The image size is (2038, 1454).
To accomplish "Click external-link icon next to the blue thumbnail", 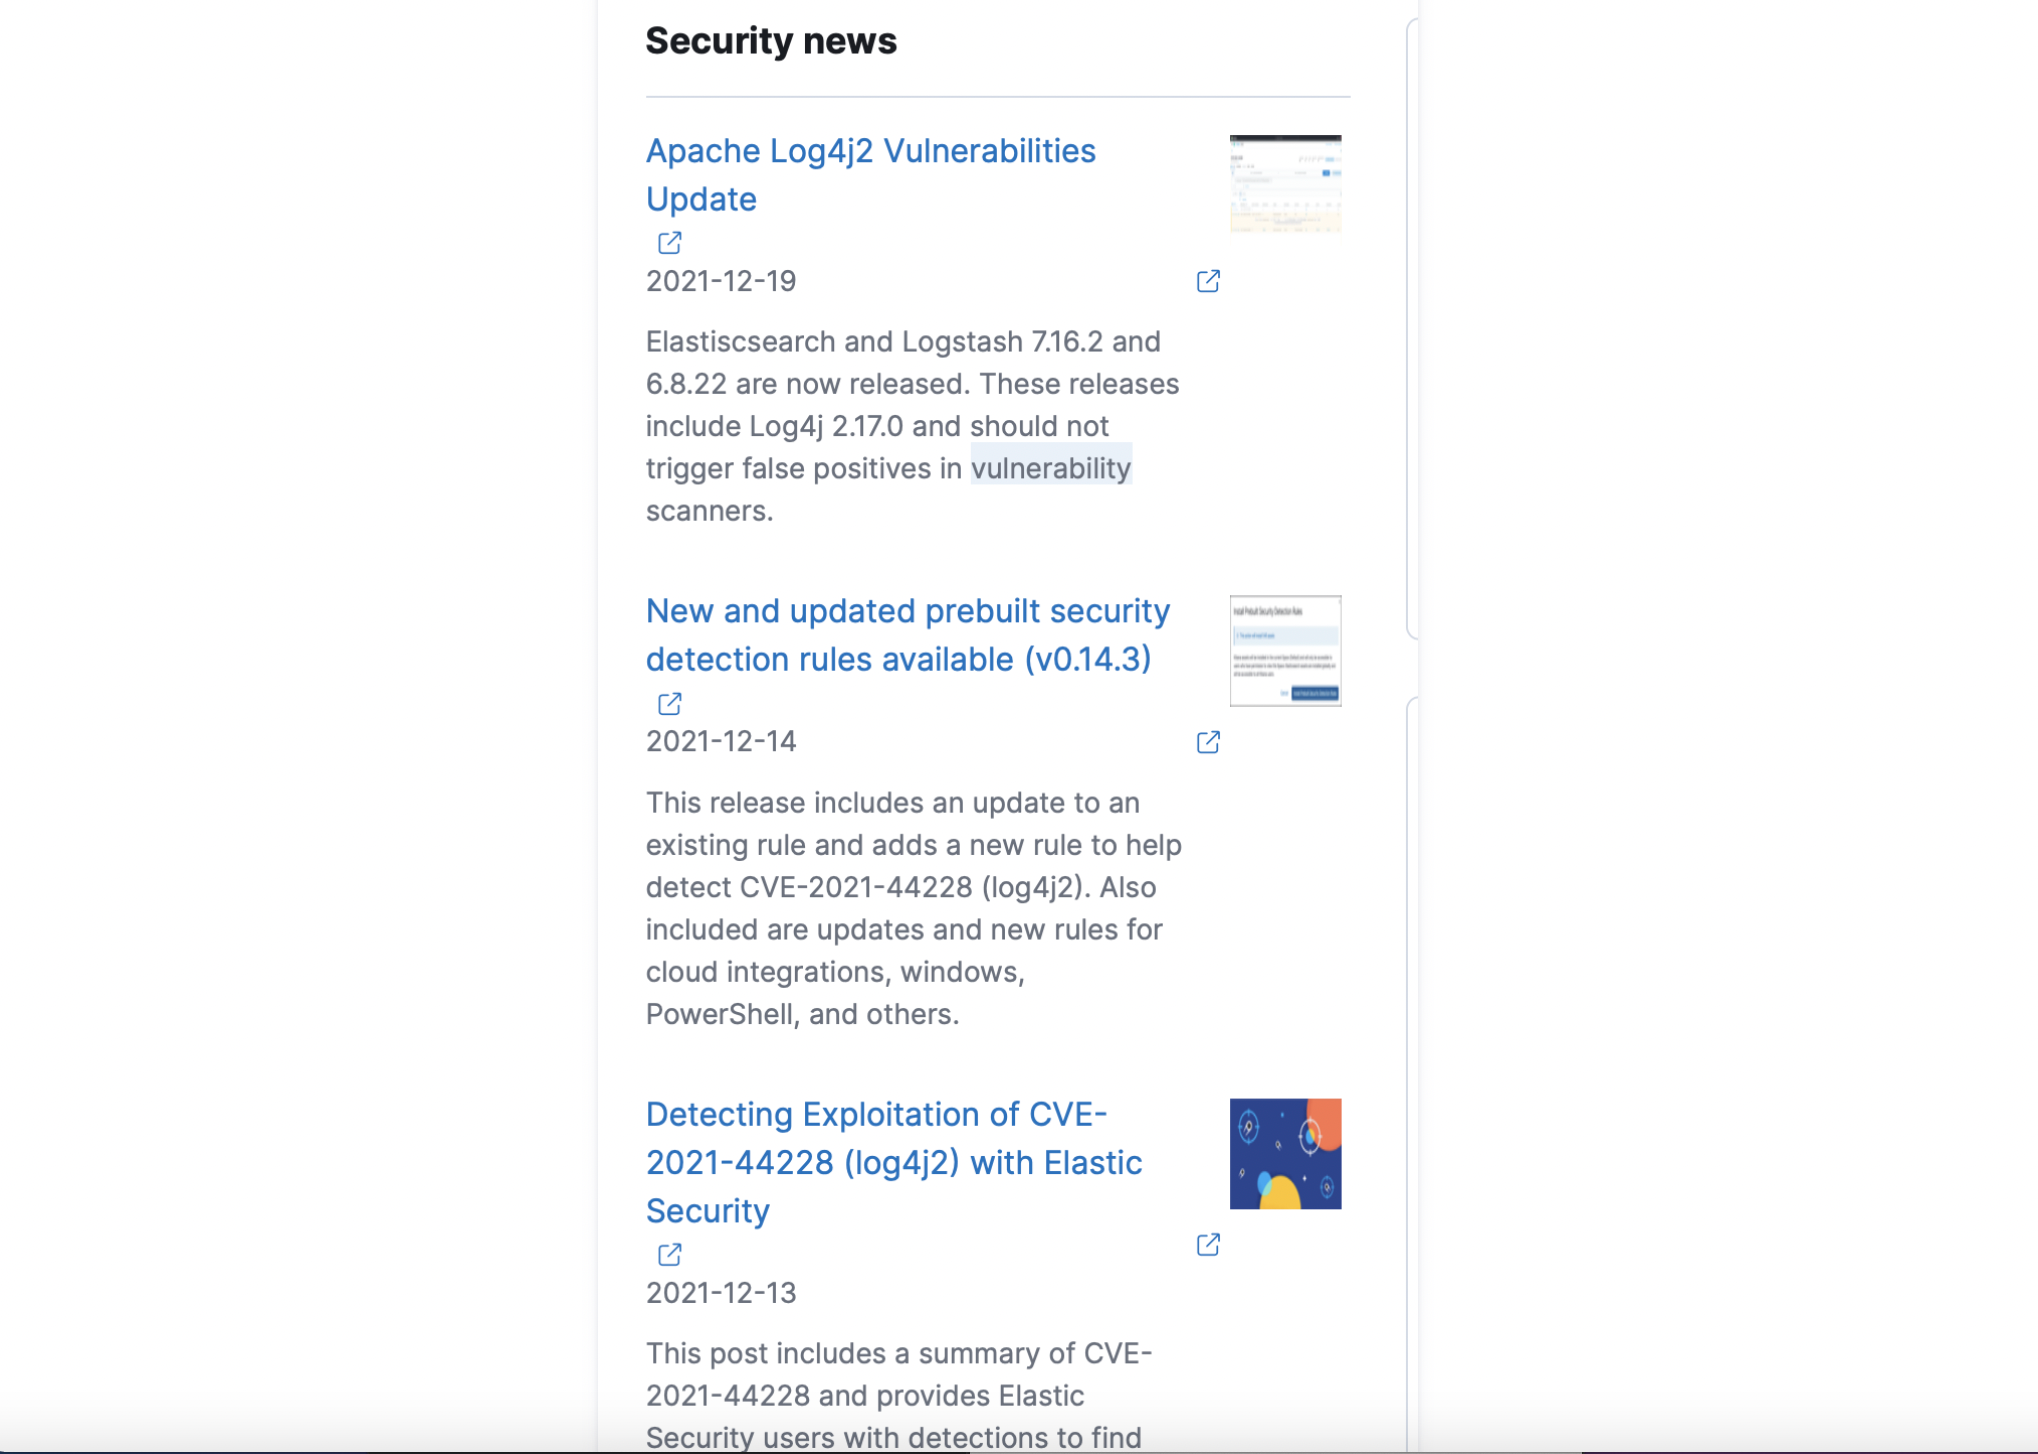I will tap(1208, 1244).
